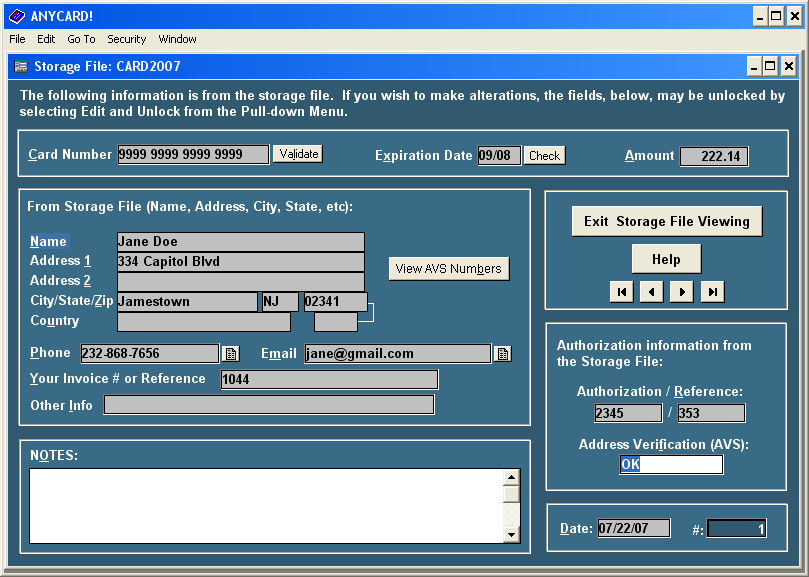809x577 pixels.
Task: Open the Edit menu
Action: pos(46,39)
